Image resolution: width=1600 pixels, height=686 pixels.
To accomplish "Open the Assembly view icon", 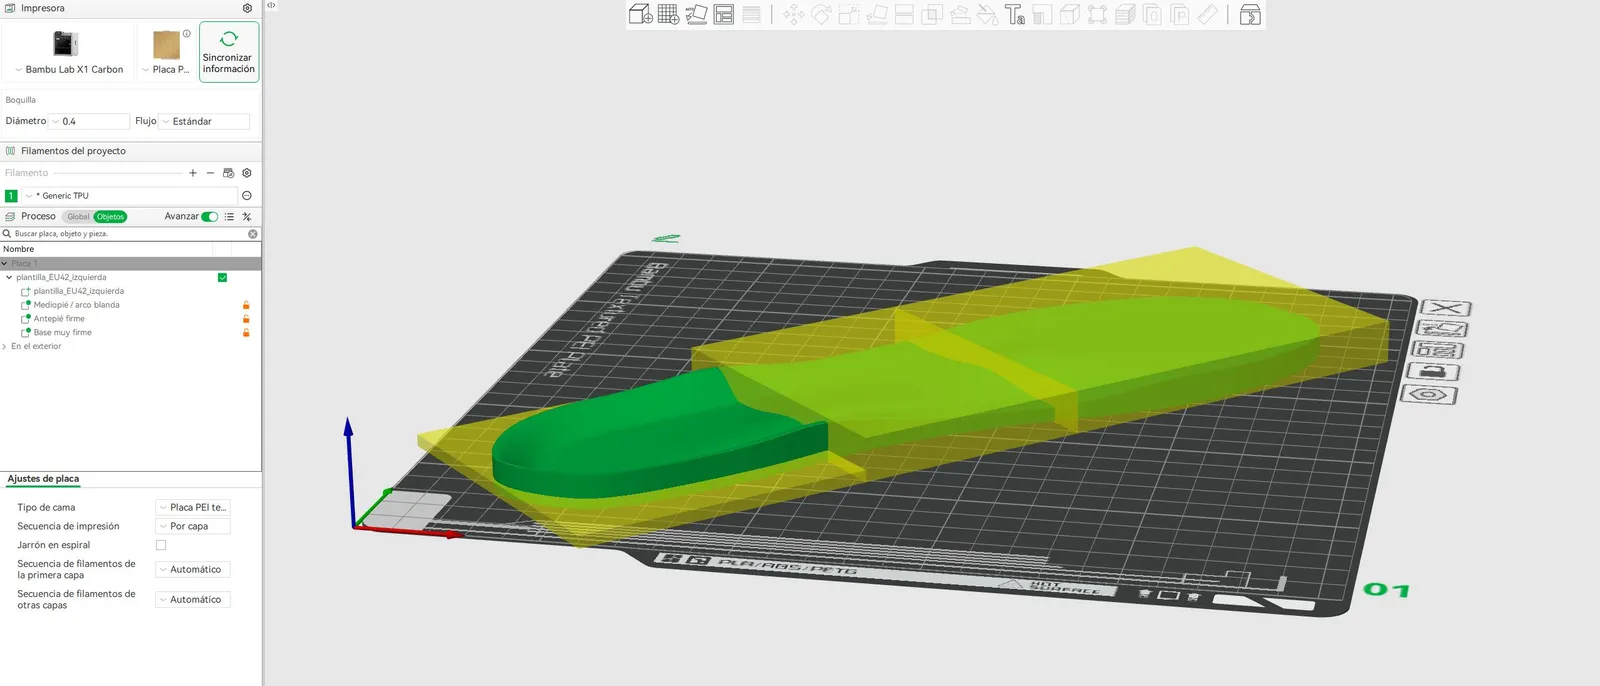I will pyautogui.click(x=1250, y=14).
